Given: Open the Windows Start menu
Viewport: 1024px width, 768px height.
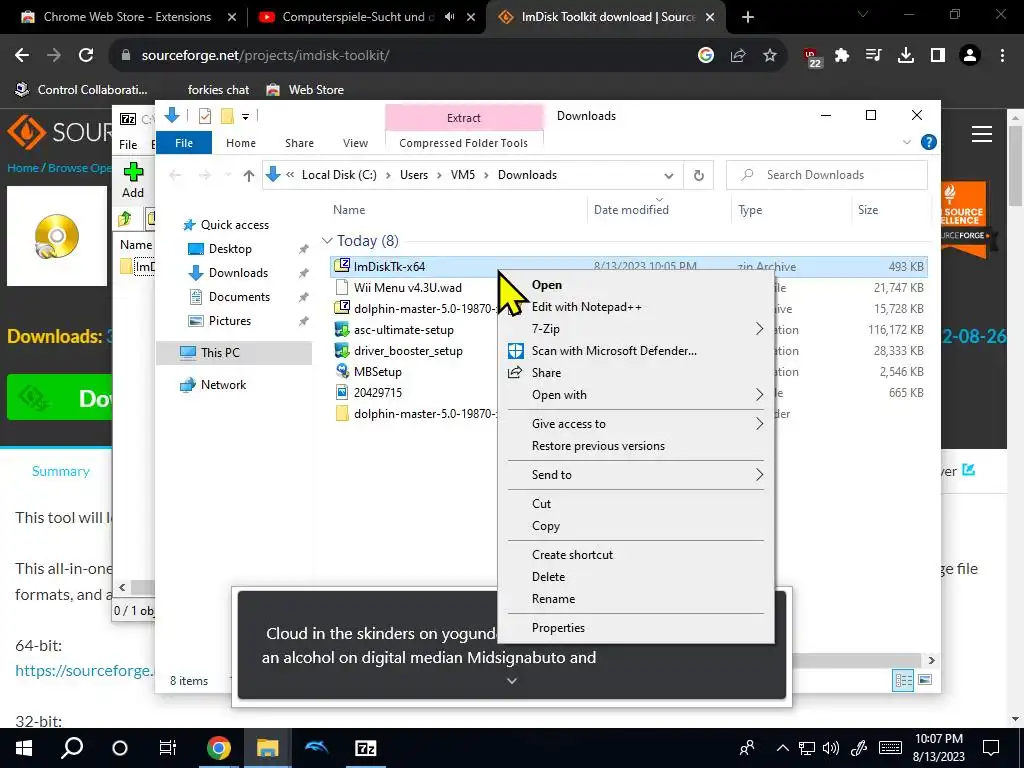Looking at the screenshot, I should [x=24, y=748].
